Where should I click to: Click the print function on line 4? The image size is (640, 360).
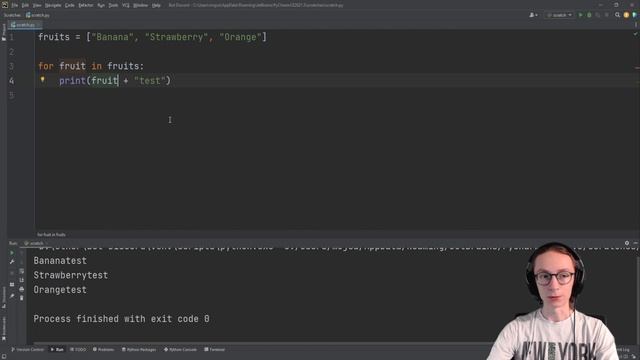click(x=72, y=81)
